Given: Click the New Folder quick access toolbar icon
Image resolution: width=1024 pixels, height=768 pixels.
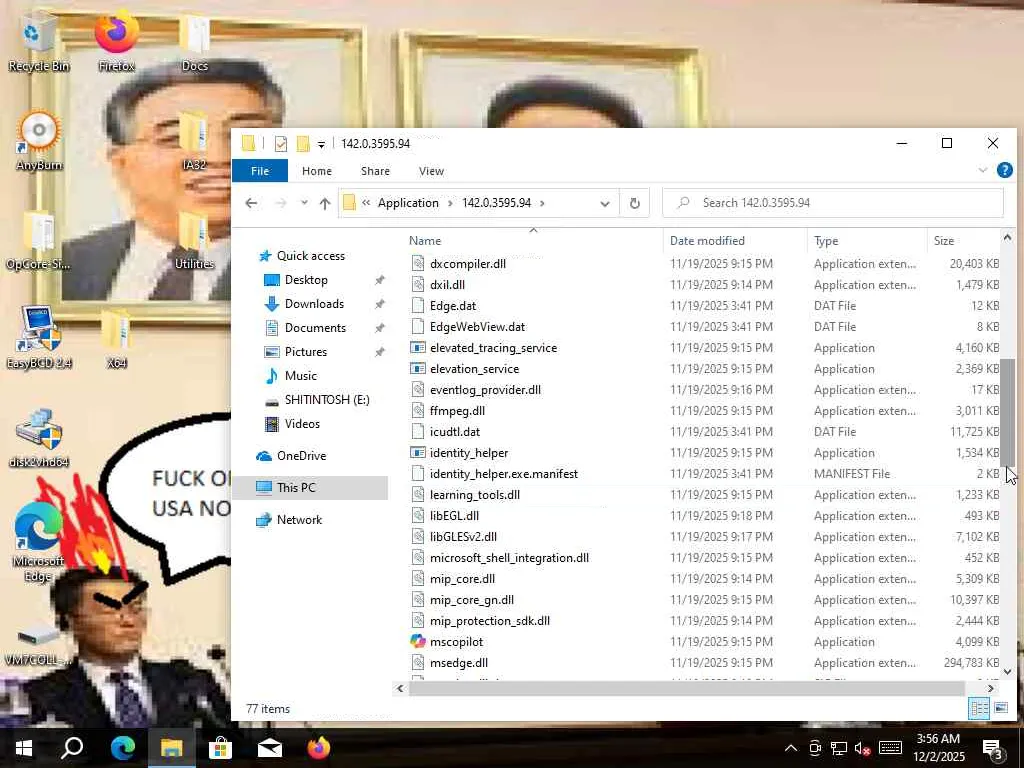Looking at the screenshot, I should pyautogui.click(x=303, y=144).
